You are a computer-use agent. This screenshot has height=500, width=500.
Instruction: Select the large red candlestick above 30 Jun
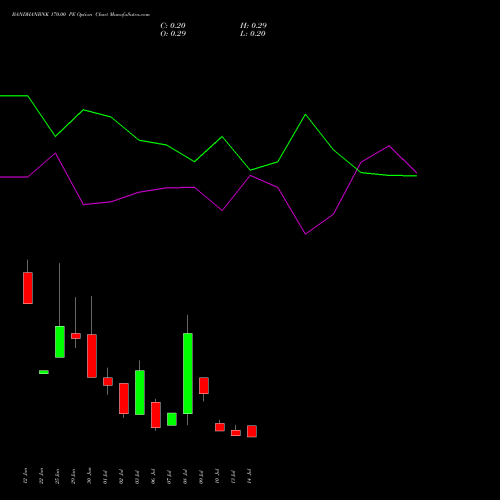click(92, 356)
